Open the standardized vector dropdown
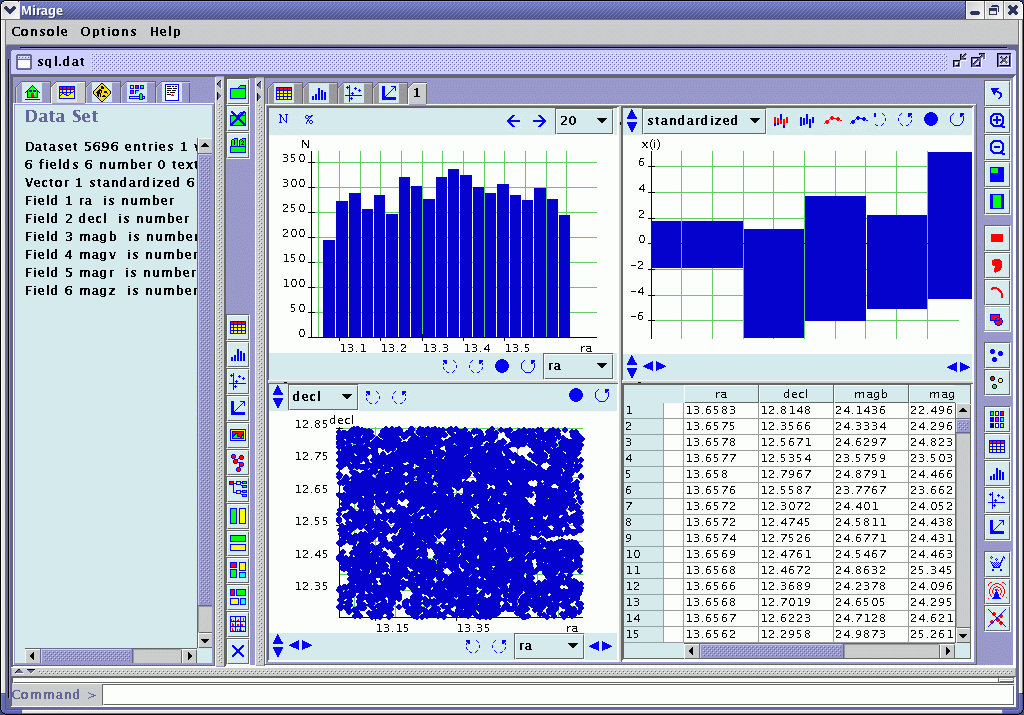The image size is (1024, 715). tap(704, 121)
